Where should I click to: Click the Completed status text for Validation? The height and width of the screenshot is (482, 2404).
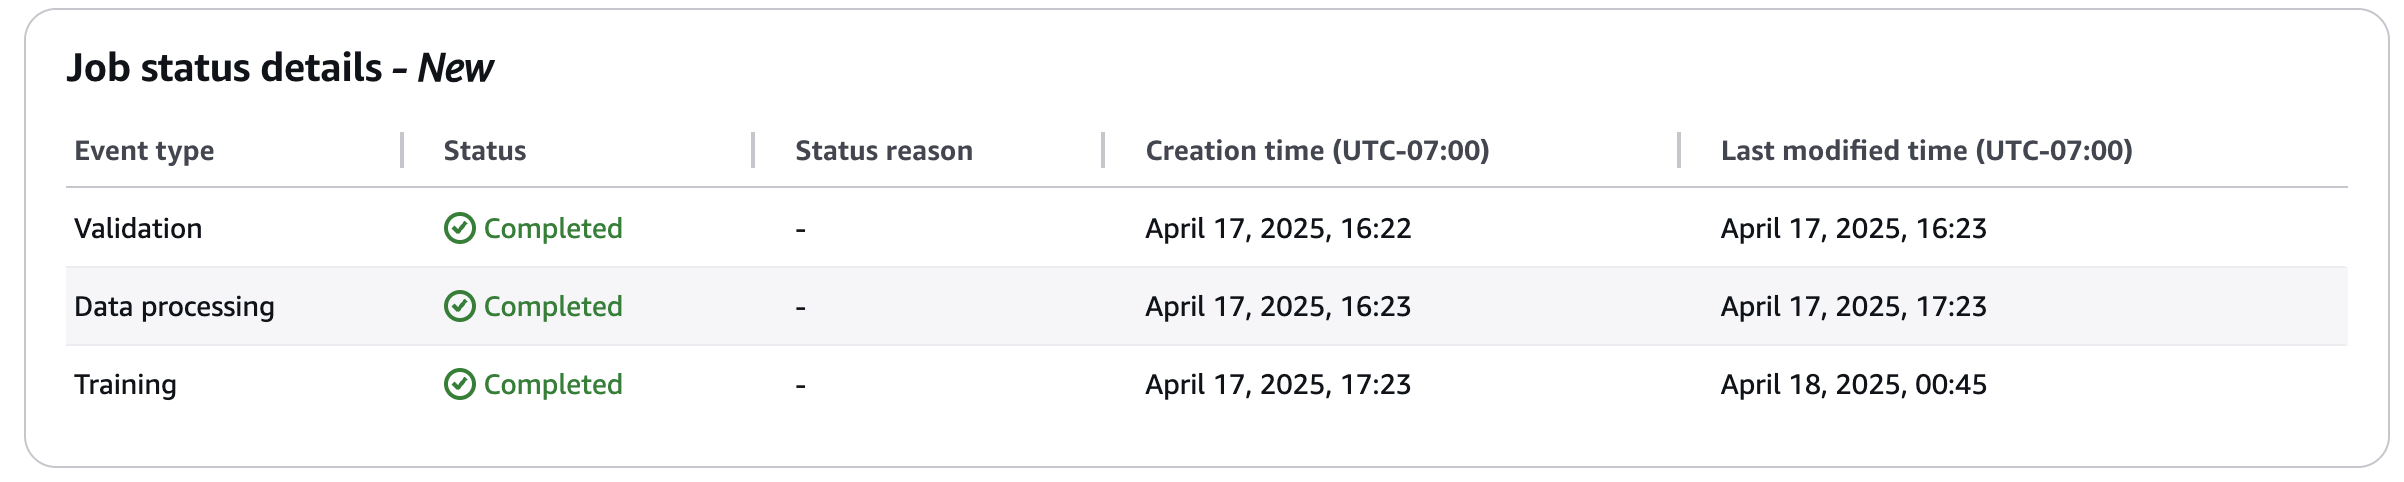point(553,229)
